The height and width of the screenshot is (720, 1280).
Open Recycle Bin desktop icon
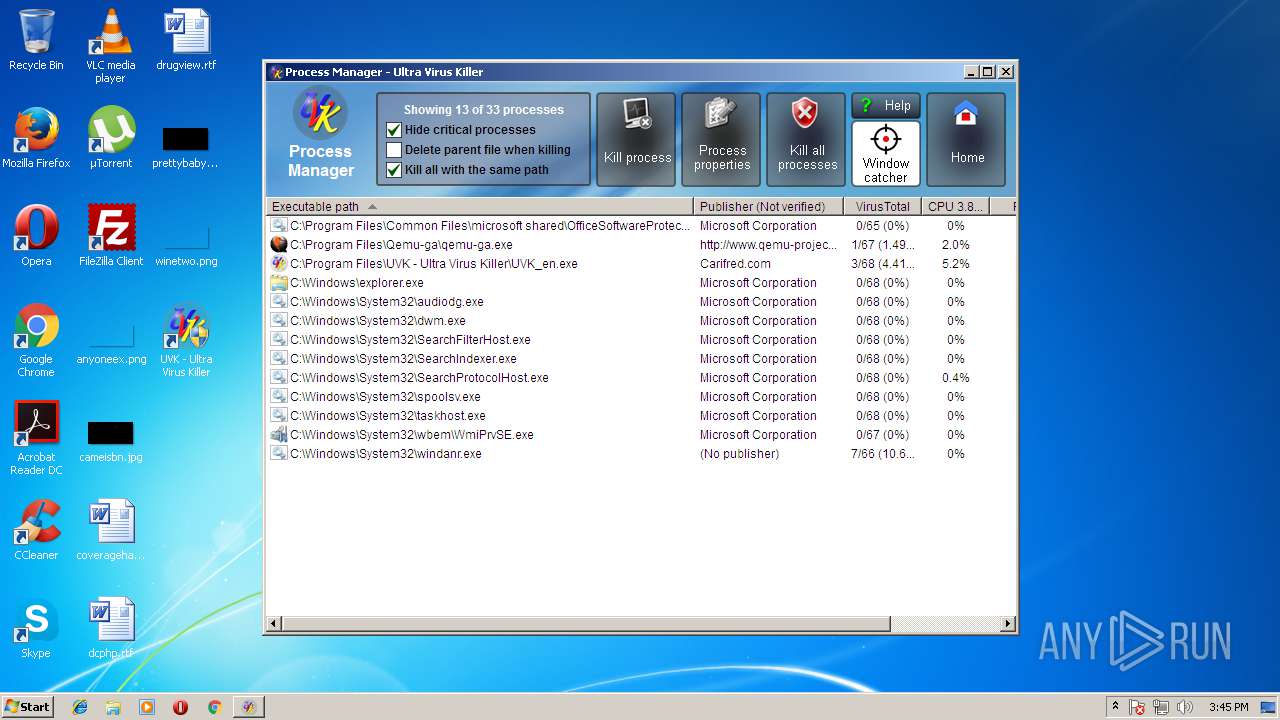tap(36, 40)
